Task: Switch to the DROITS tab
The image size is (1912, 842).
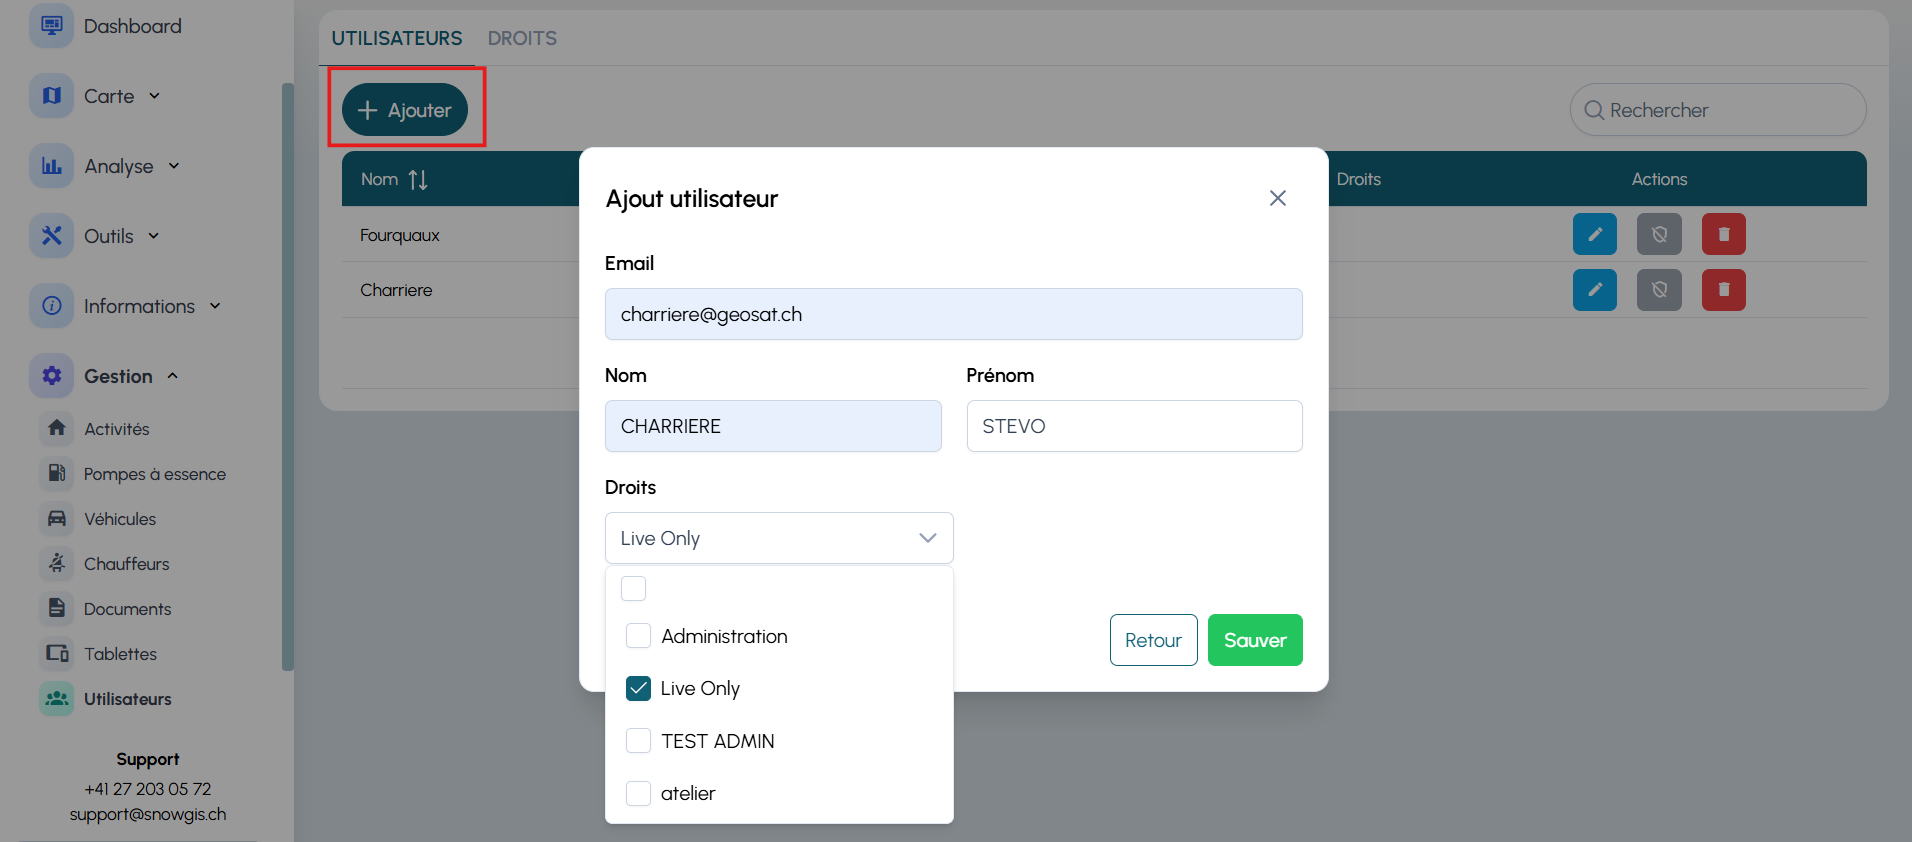Action: point(522,38)
